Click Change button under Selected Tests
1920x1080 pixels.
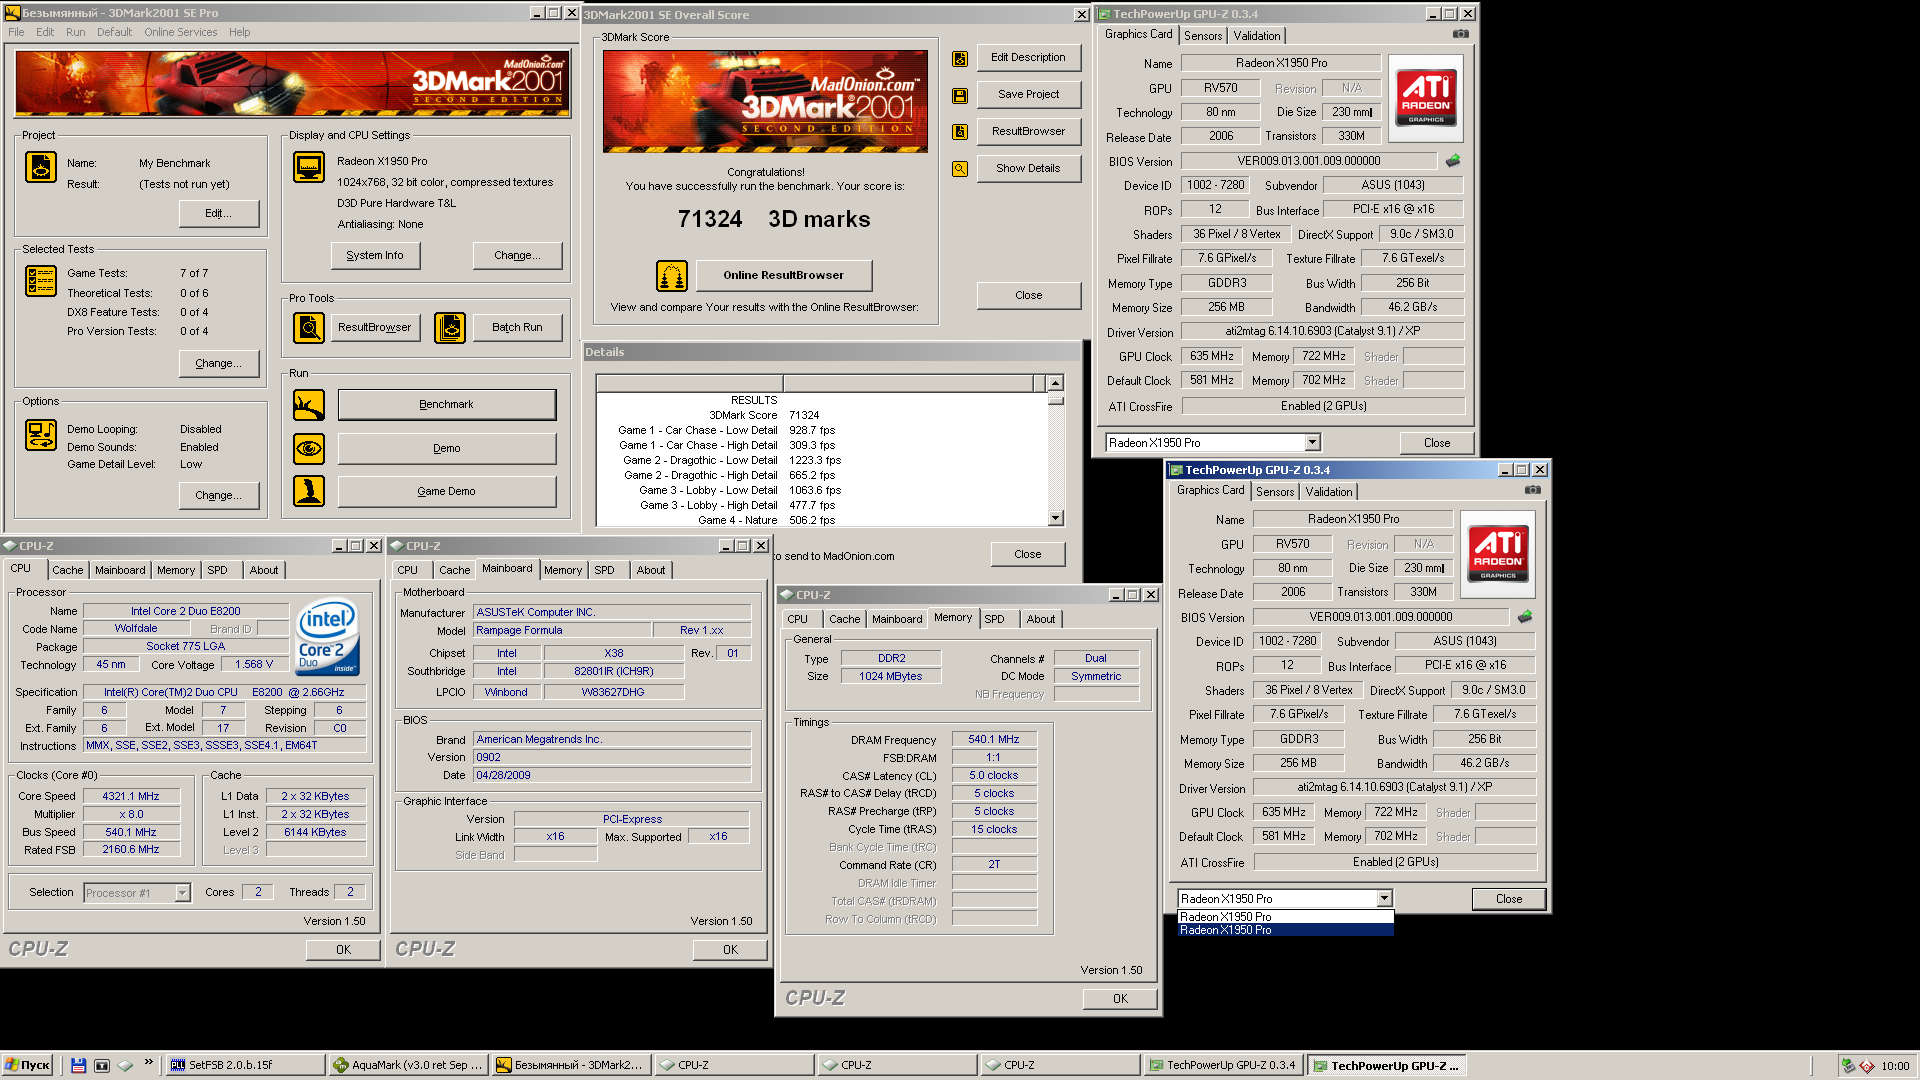pyautogui.click(x=218, y=364)
